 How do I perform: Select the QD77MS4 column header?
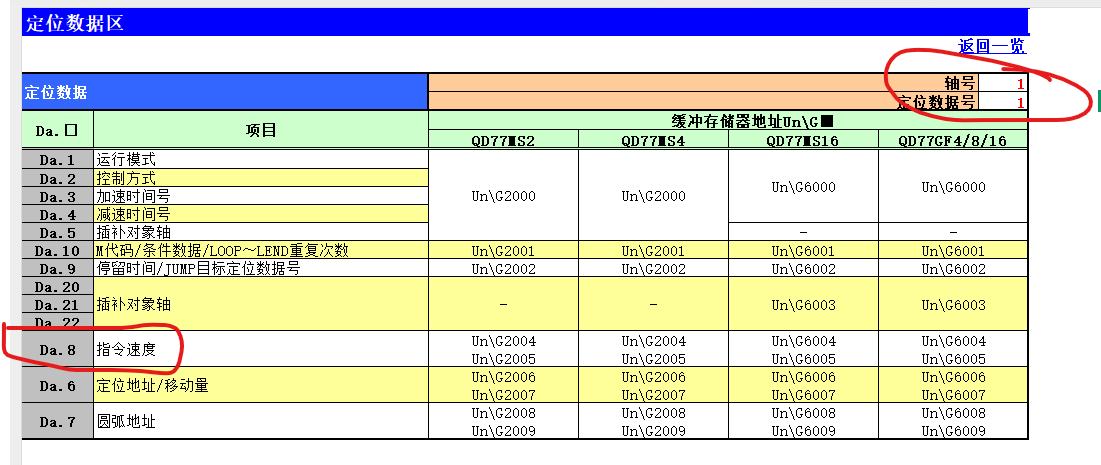pyautogui.click(x=653, y=140)
